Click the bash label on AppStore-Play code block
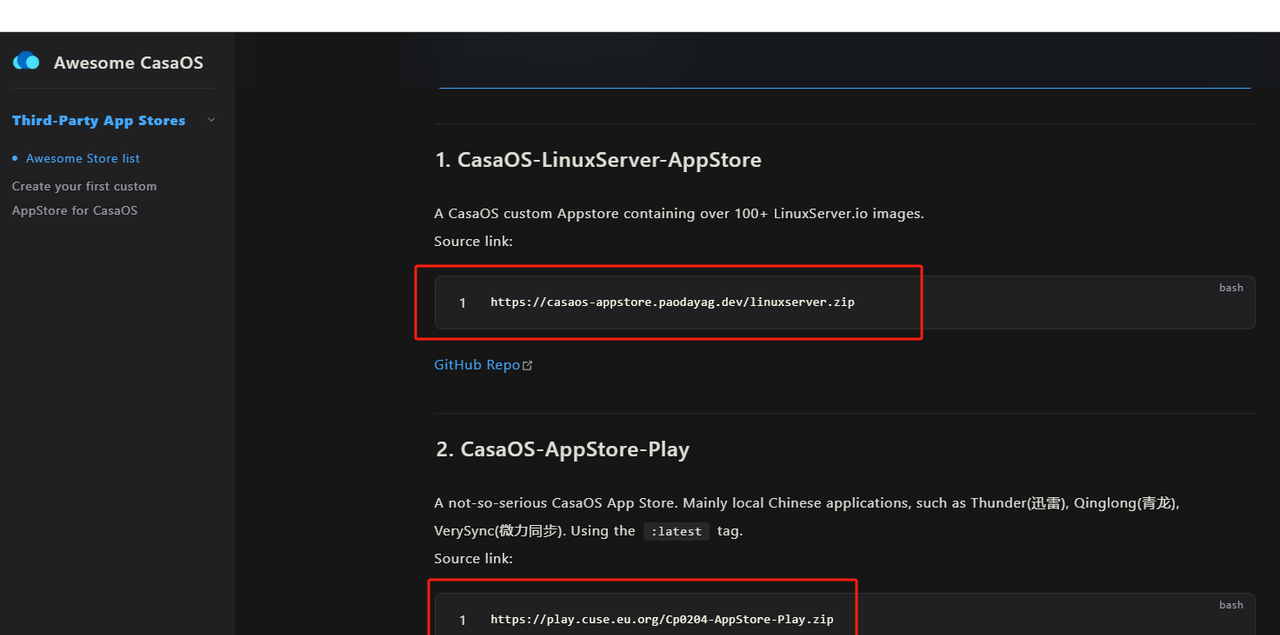Viewport: 1280px width, 635px height. 1231,605
